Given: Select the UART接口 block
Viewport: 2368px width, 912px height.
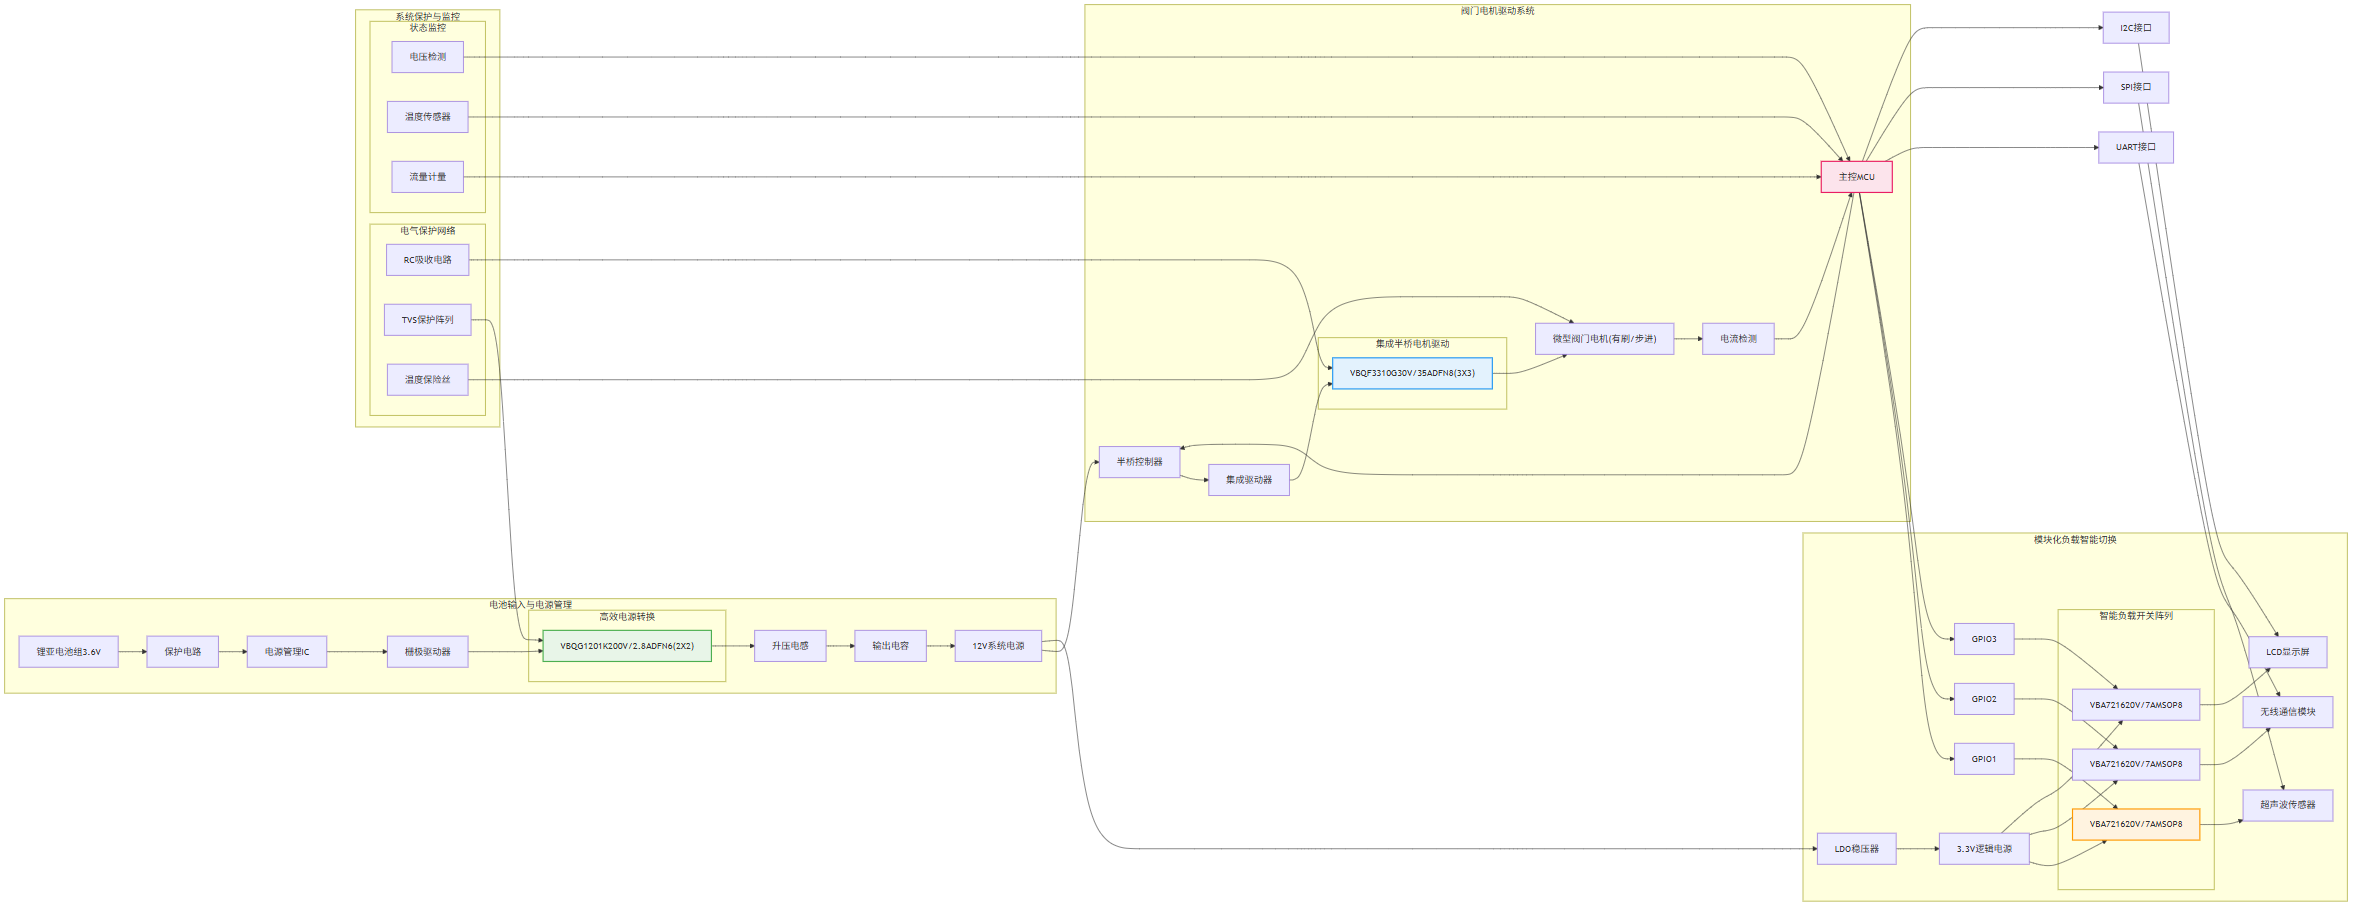Looking at the screenshot, I should [x=2136, y=147].
